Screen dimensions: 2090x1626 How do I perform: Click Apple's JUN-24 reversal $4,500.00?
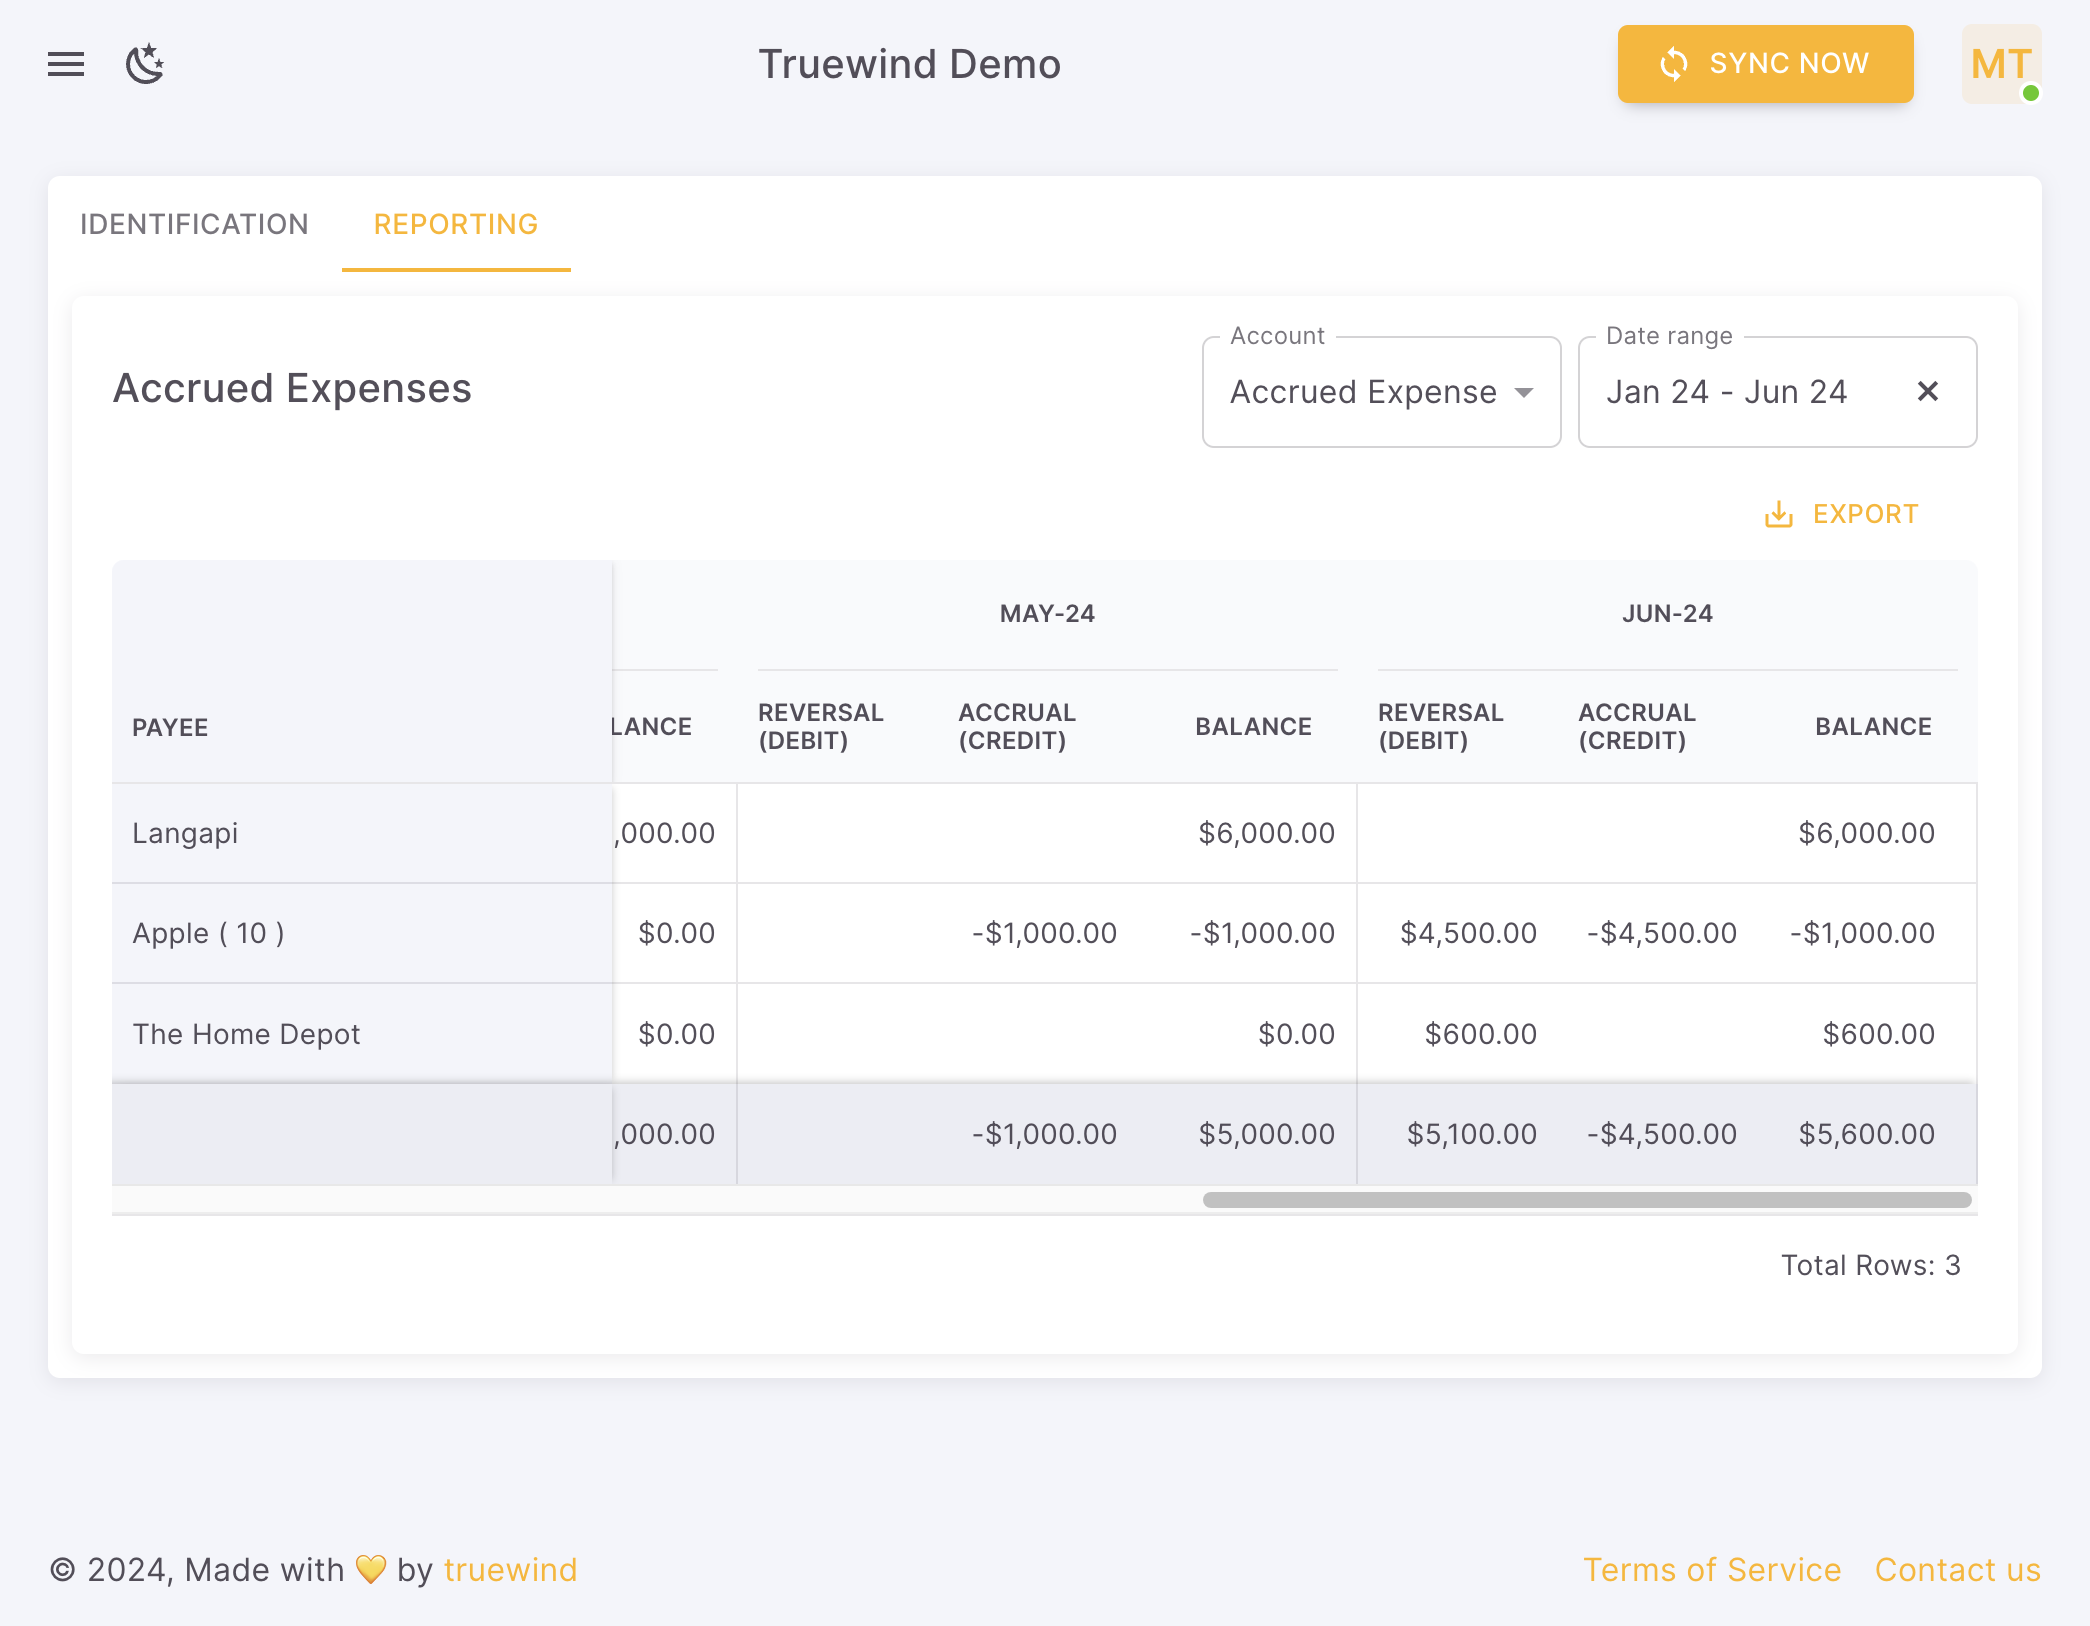point(1468,933)
